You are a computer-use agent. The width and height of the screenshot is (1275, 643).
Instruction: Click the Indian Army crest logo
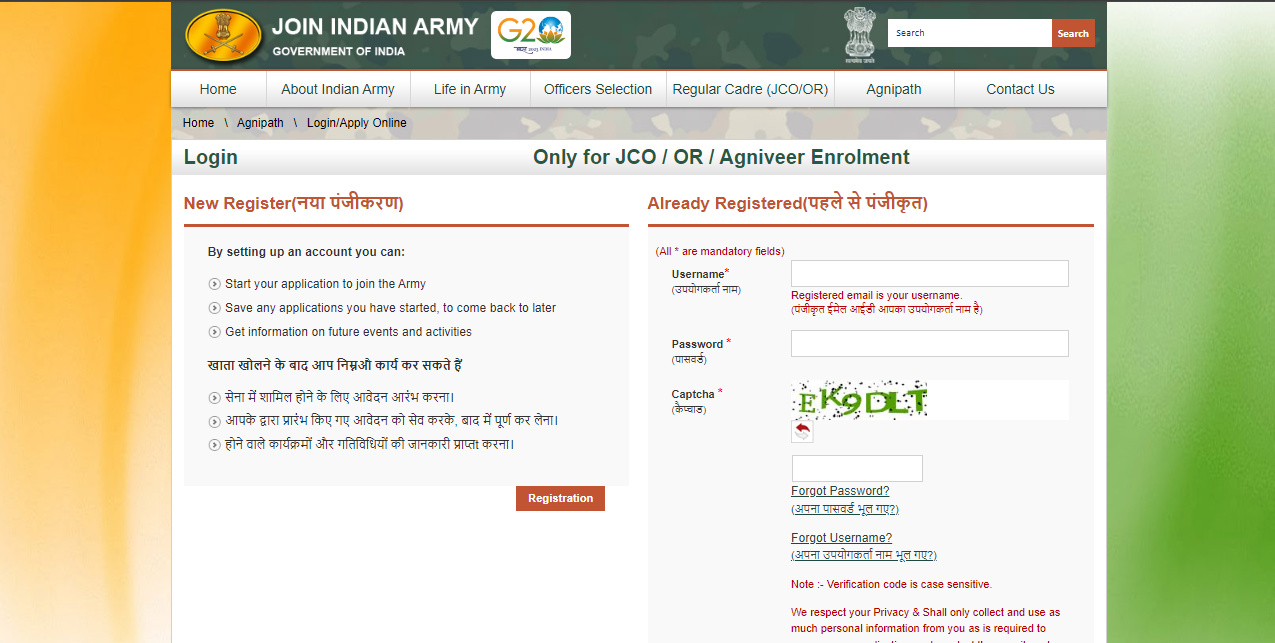[222, 35]
